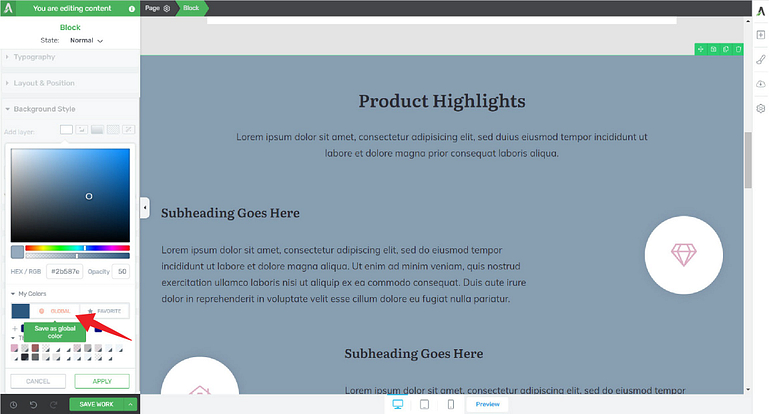Click the second 'Subheading Goes Here' heading
This screenshot has height=414, width=769.
(x=413, y=354)
